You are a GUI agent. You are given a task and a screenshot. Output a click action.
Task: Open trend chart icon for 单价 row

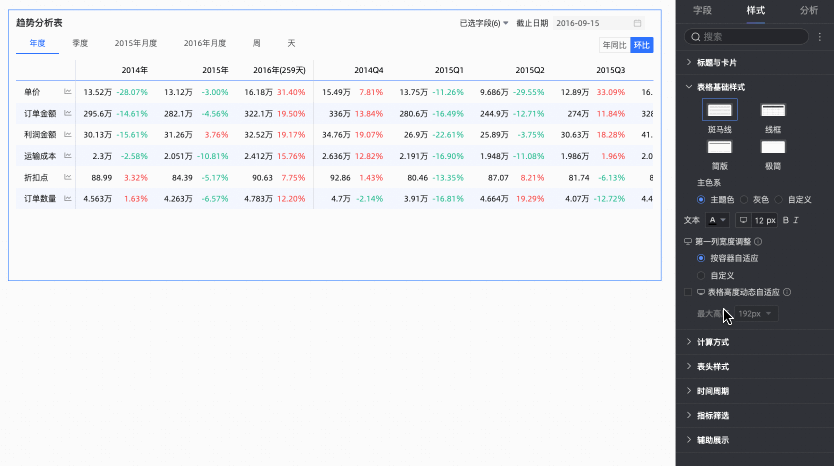(68, 91)
